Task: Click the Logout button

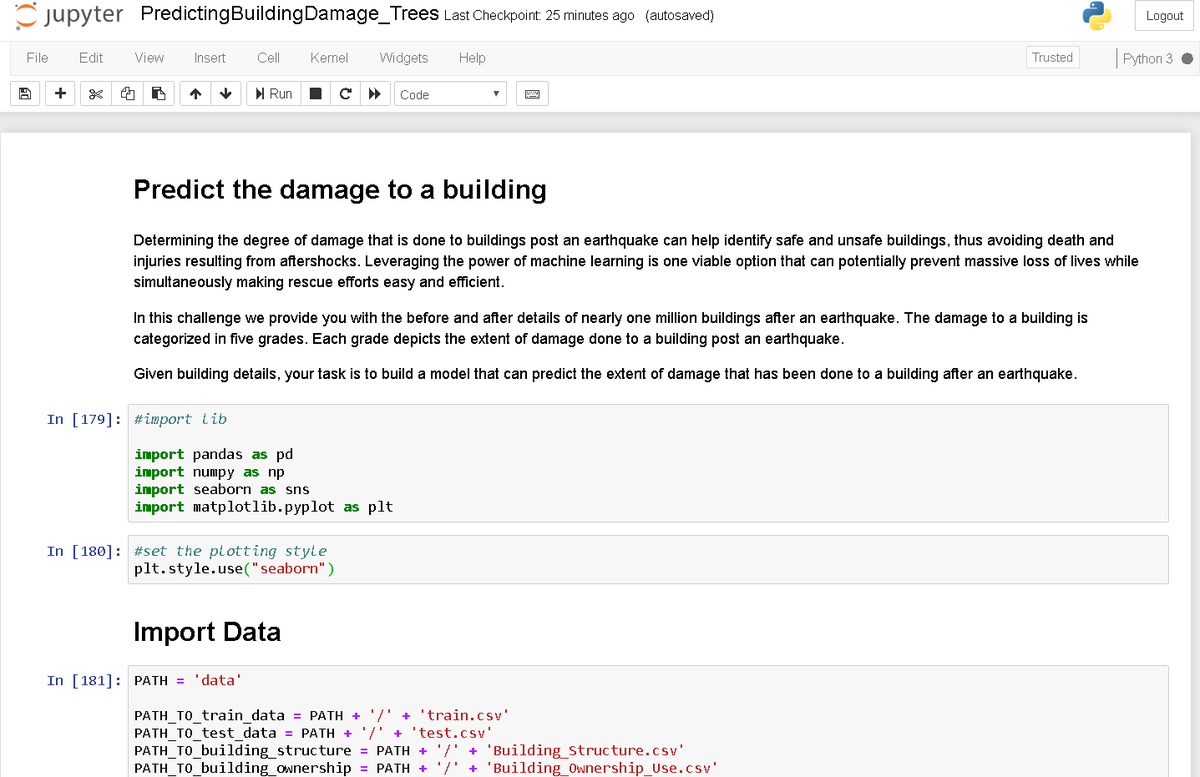Action: (1164, 16)
